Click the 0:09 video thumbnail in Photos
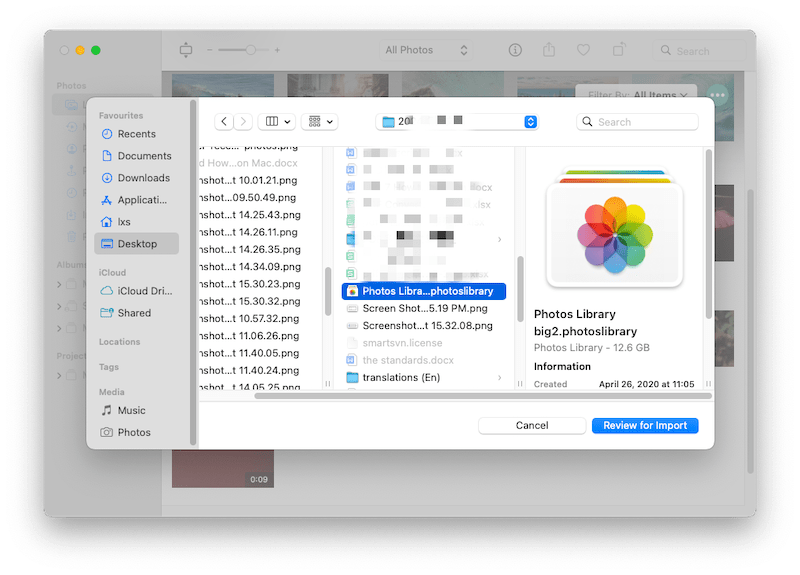This screenshot has width=800, height=575. point(222,468)
